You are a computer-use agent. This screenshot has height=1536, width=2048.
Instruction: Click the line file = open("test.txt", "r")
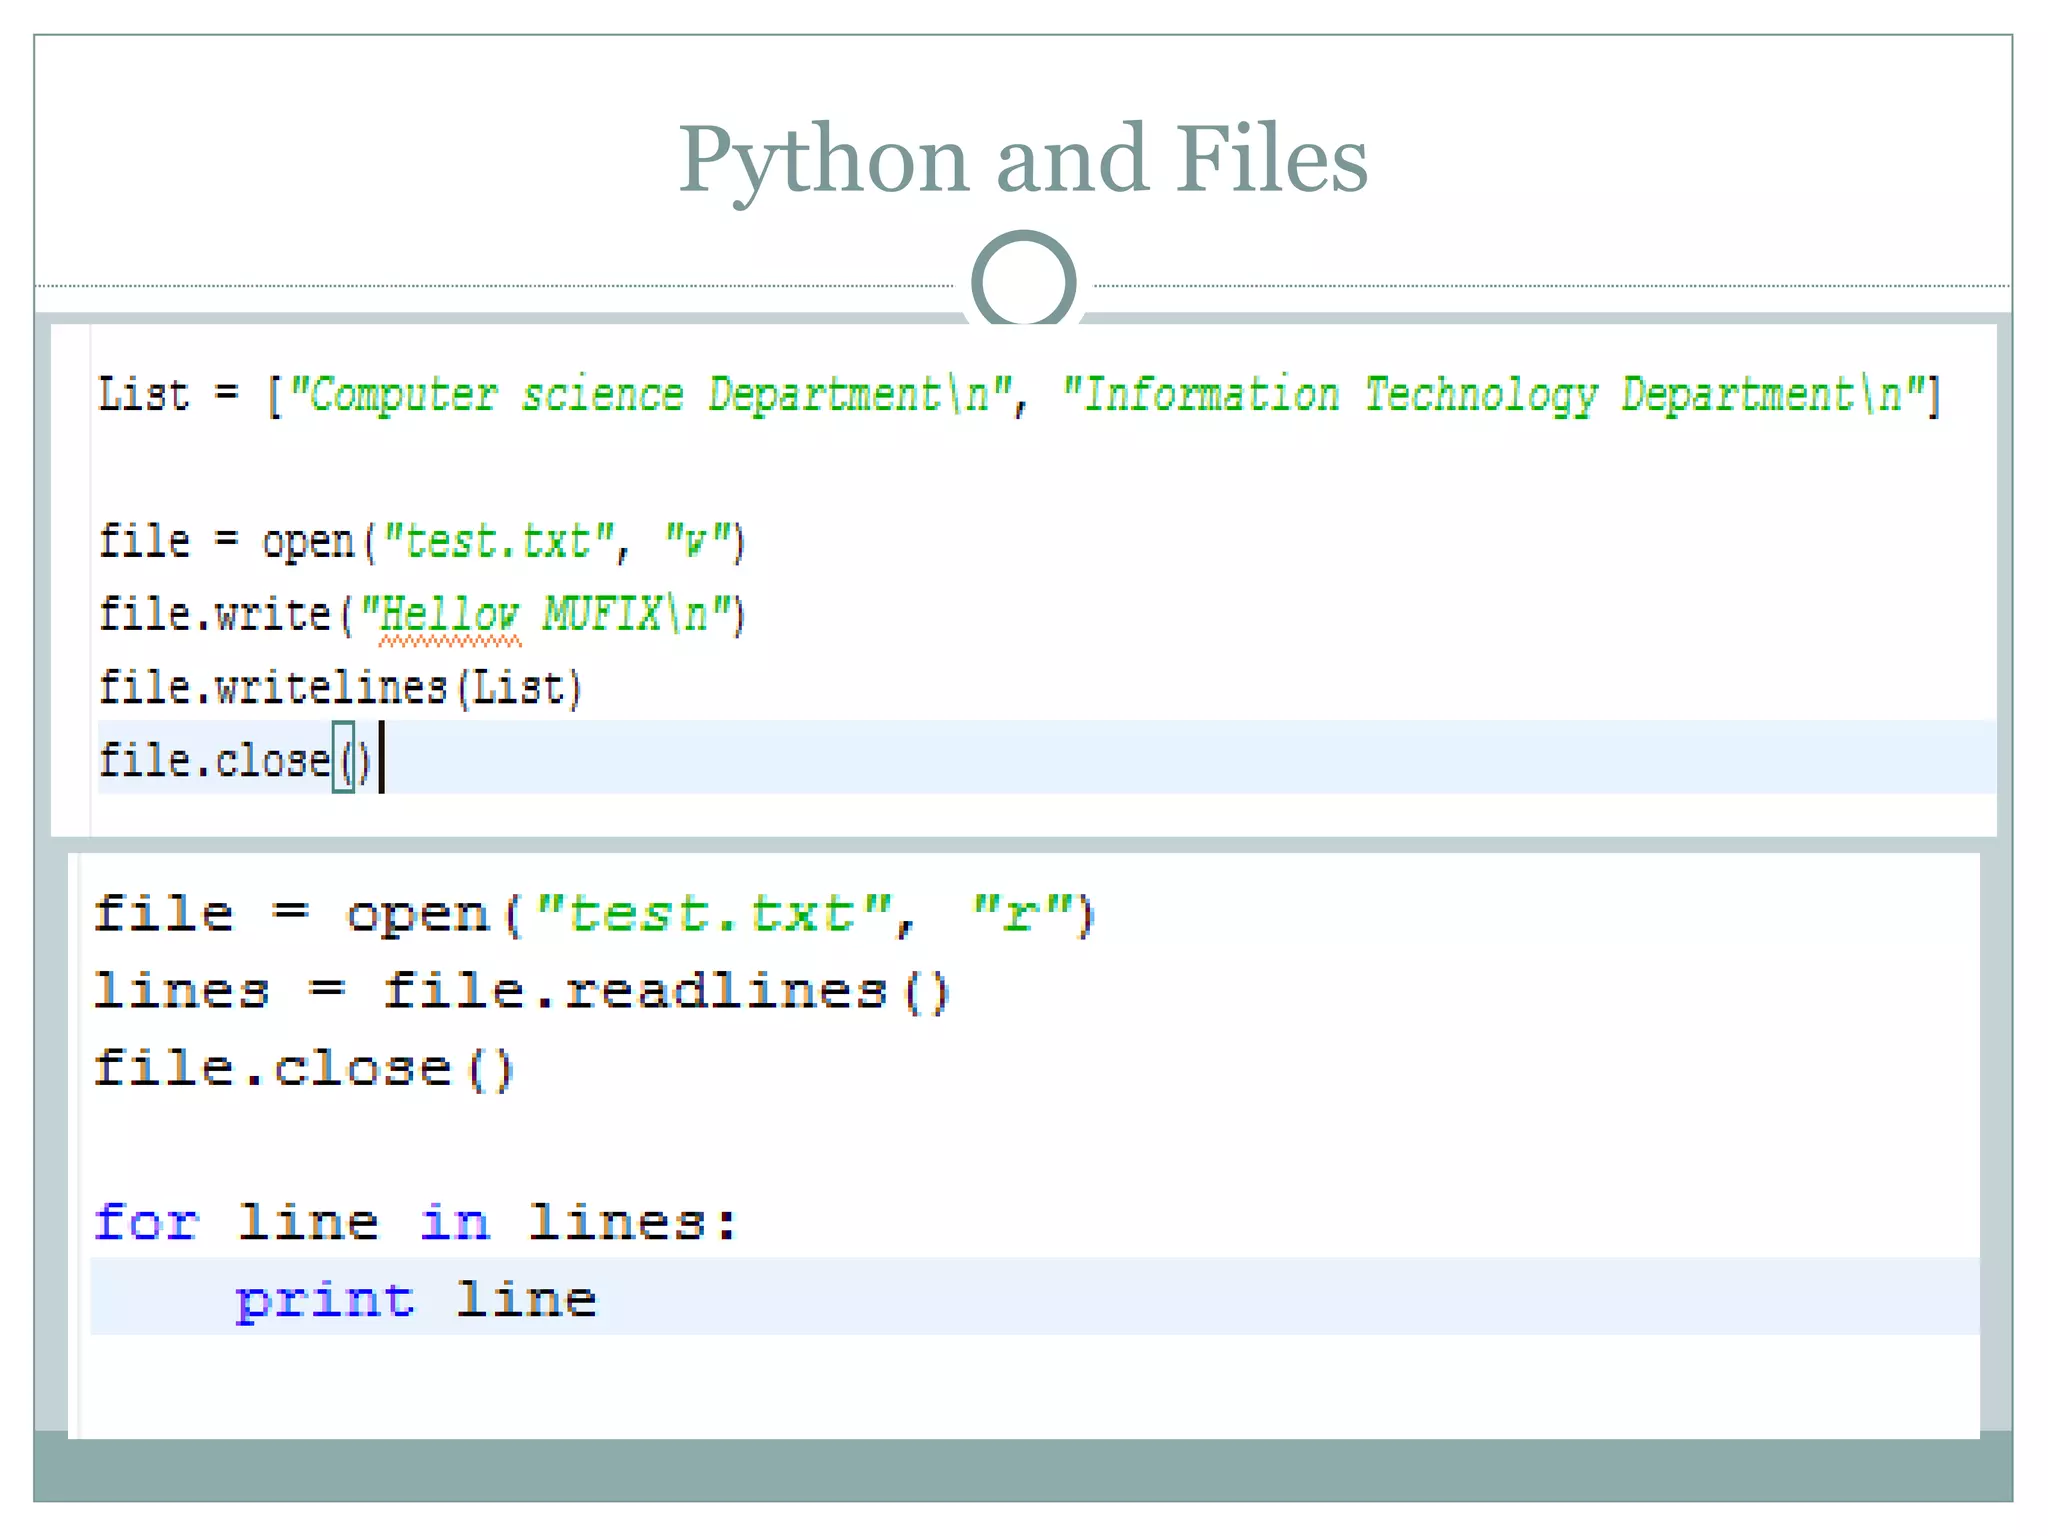(x=595, y=914)
